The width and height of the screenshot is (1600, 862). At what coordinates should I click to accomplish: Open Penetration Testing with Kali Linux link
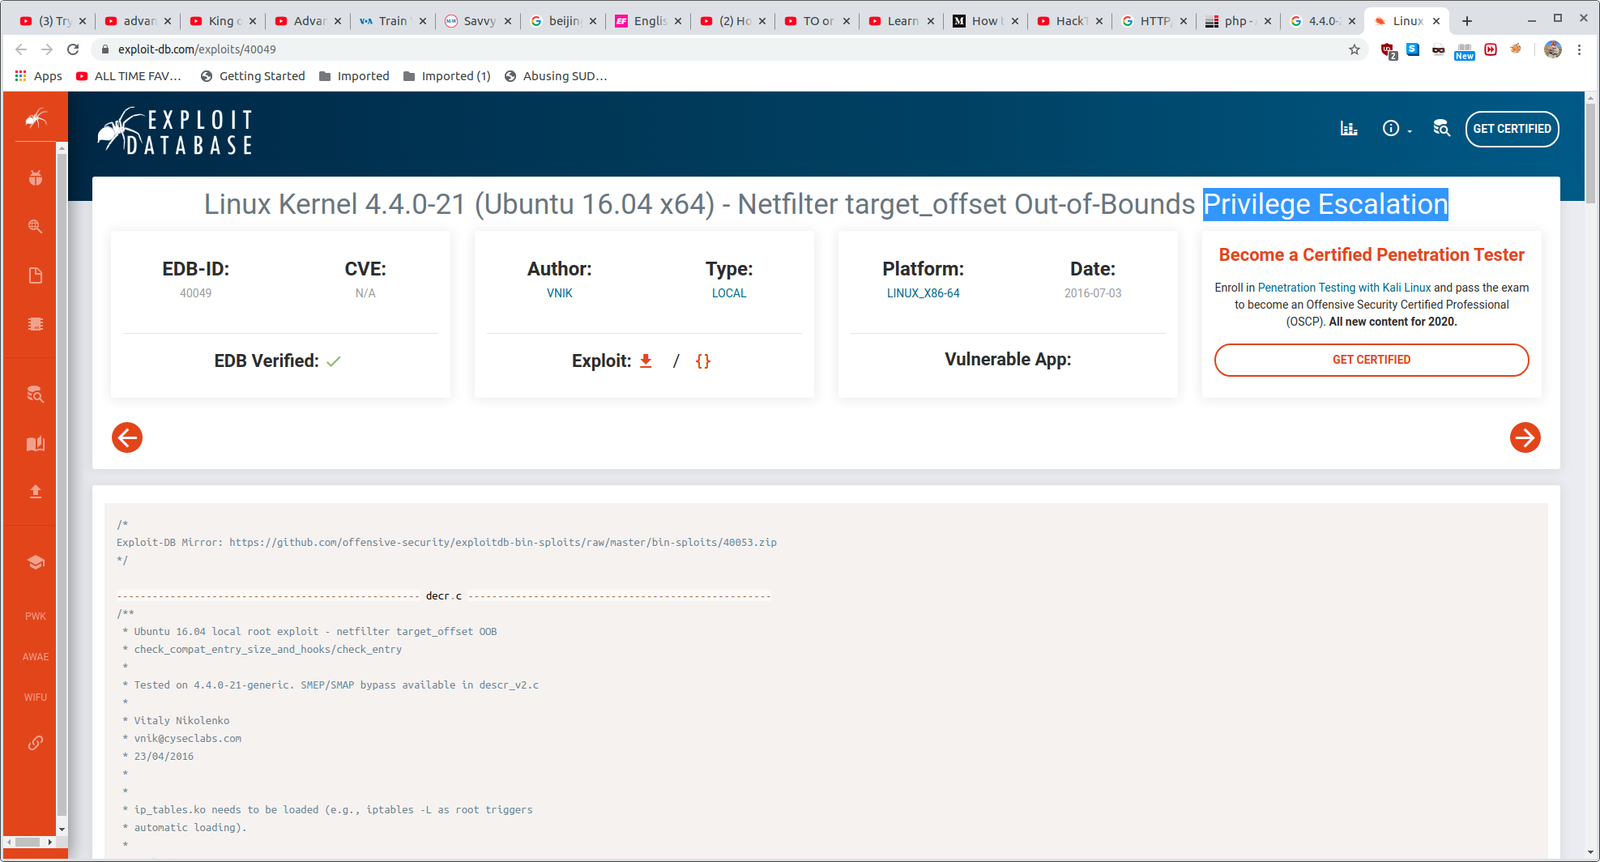tap(1344, 287)
